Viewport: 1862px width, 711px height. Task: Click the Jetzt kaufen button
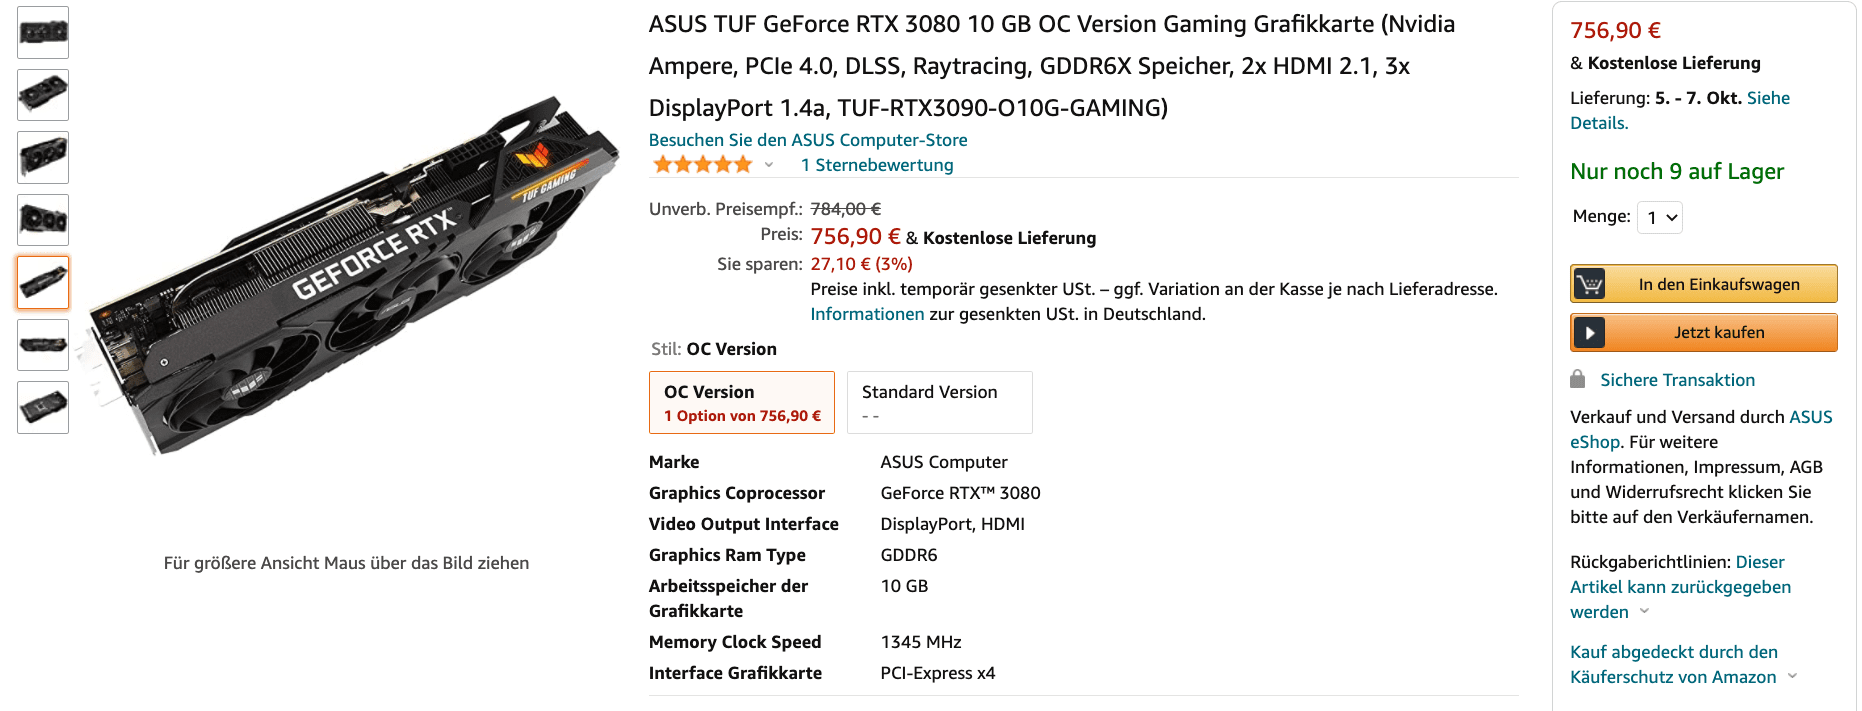(1719, 332)
